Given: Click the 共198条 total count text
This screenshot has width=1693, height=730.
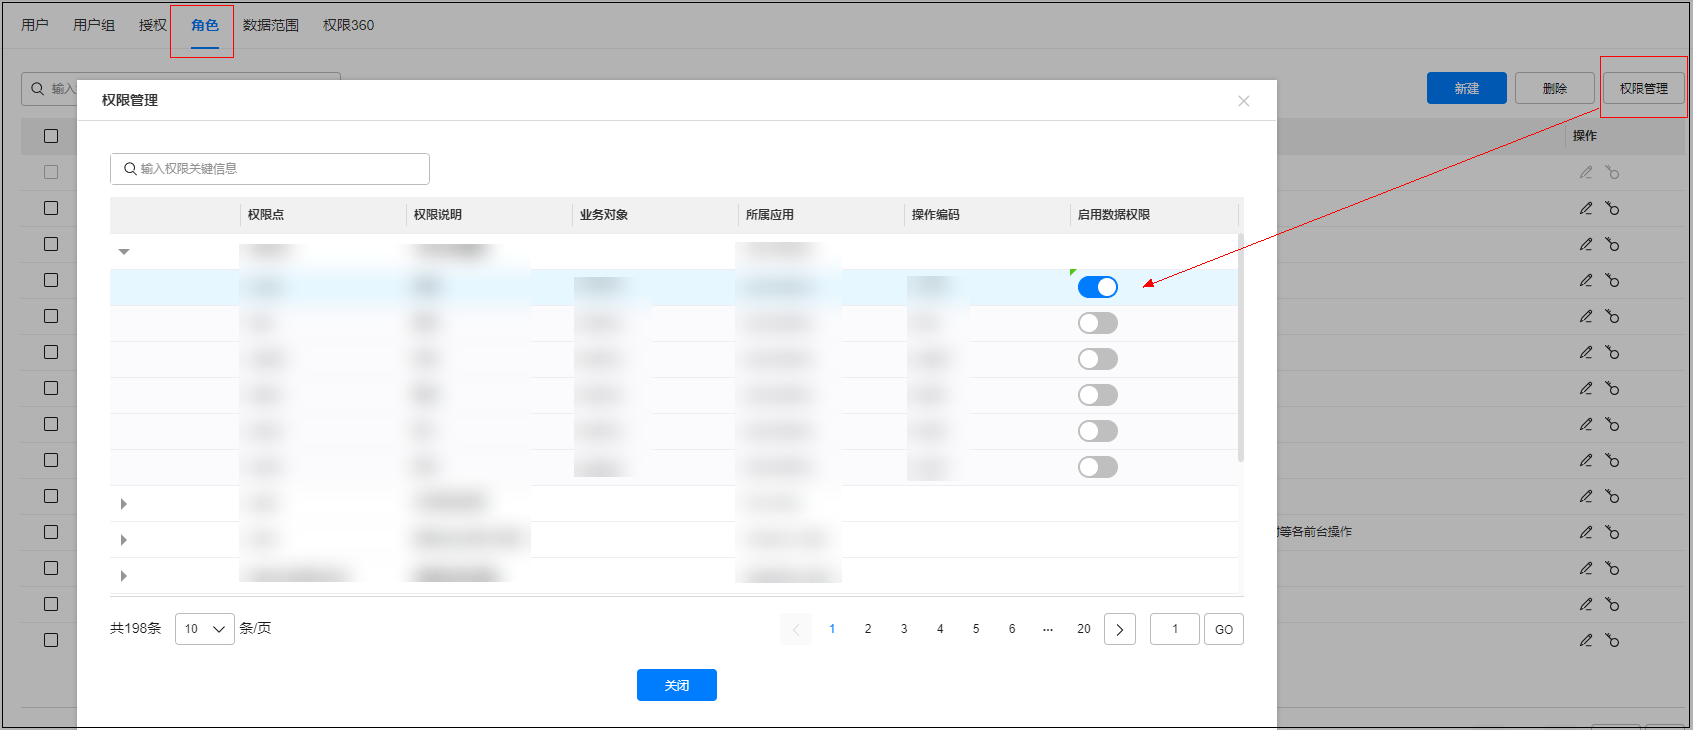Looking at the screenshot, I should [x=135, y=629].
